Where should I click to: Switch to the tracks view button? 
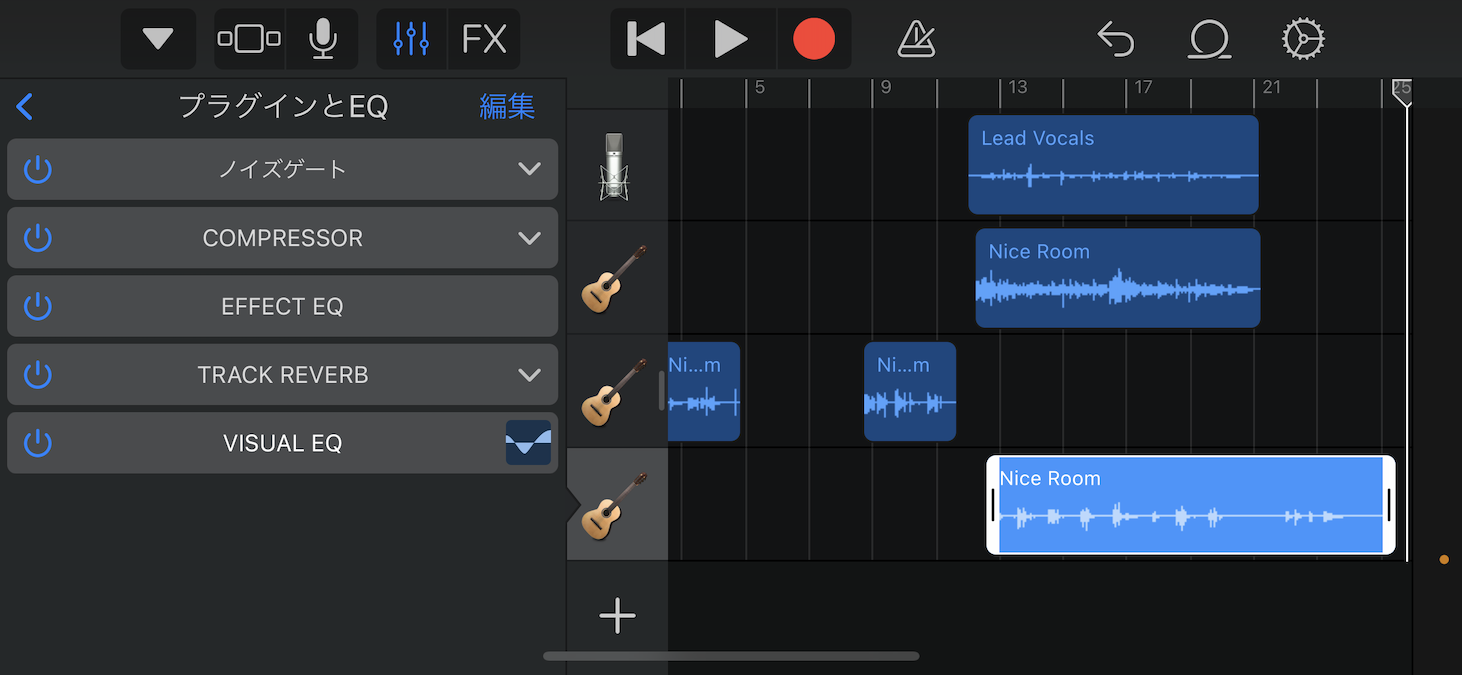[250, 39]
